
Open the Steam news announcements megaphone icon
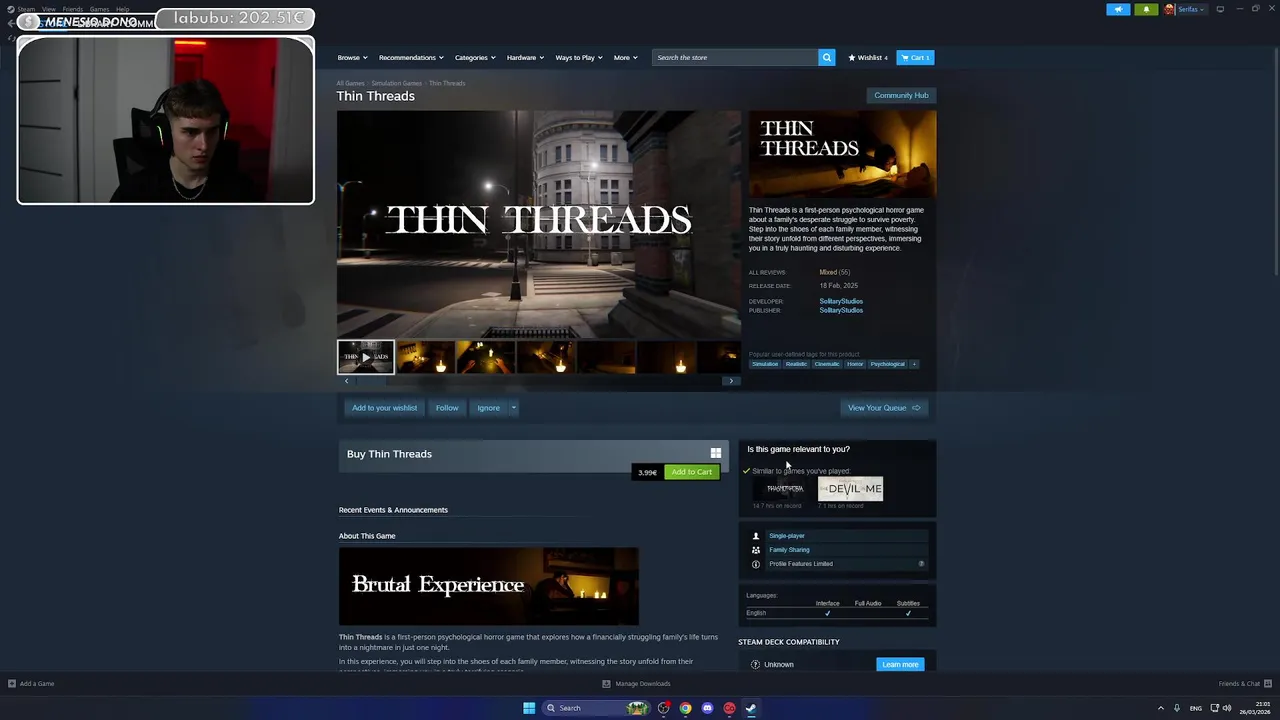1118,9
